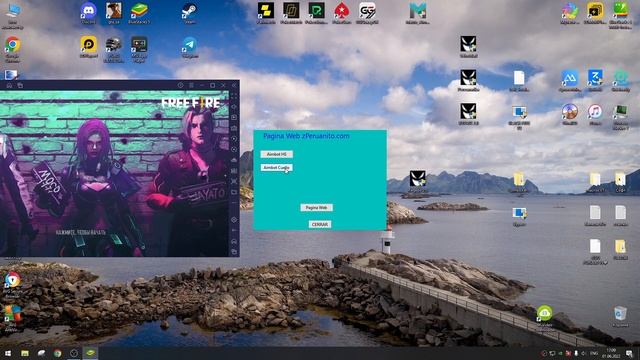Open the yellow circular P app shortcut

(88, 47)
